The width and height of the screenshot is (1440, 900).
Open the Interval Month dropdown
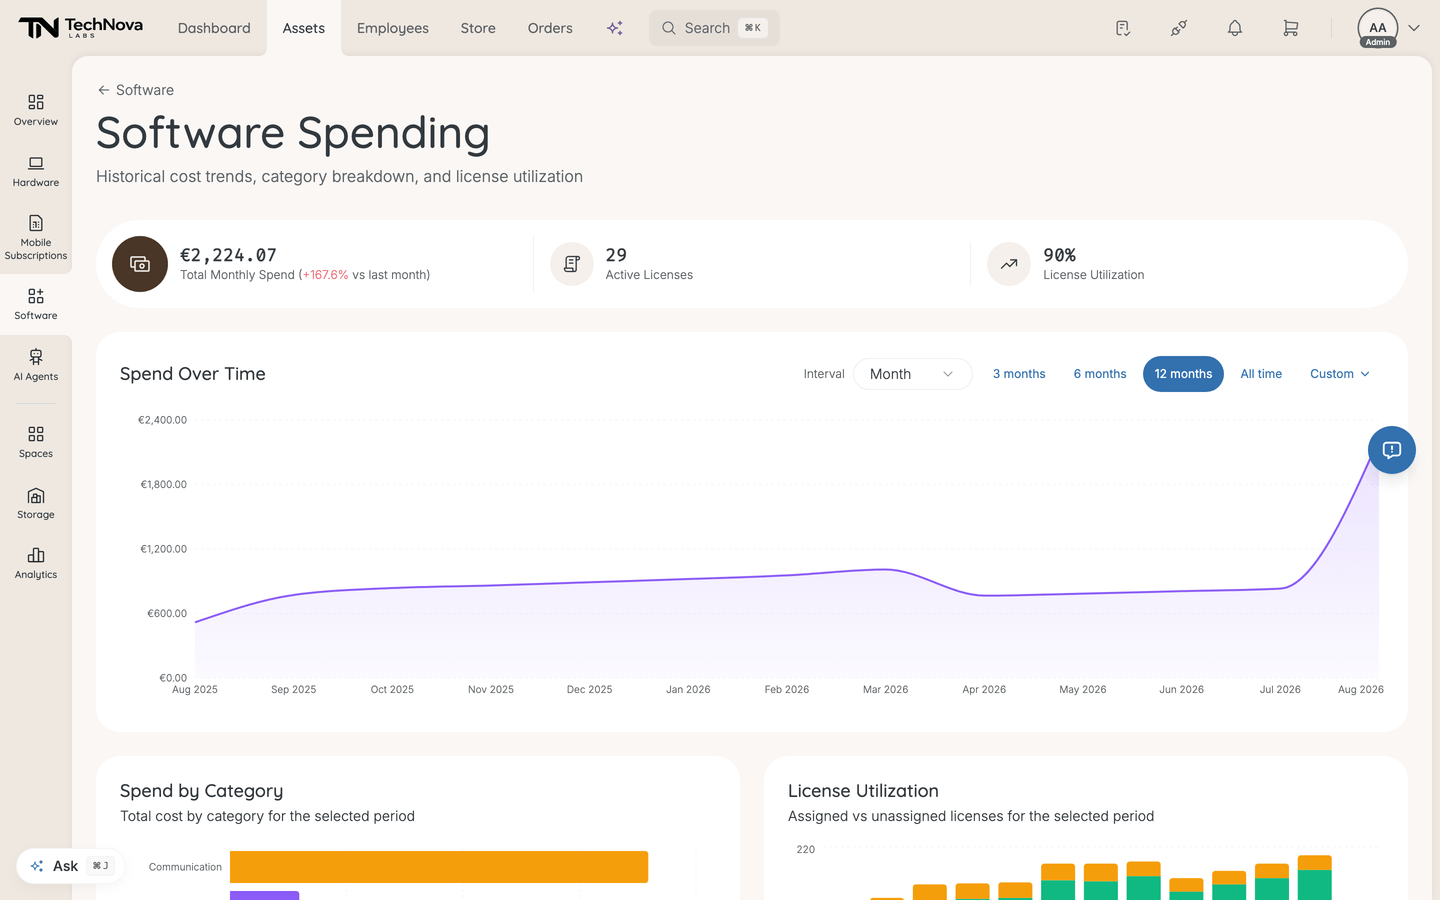tap(913, 374)
